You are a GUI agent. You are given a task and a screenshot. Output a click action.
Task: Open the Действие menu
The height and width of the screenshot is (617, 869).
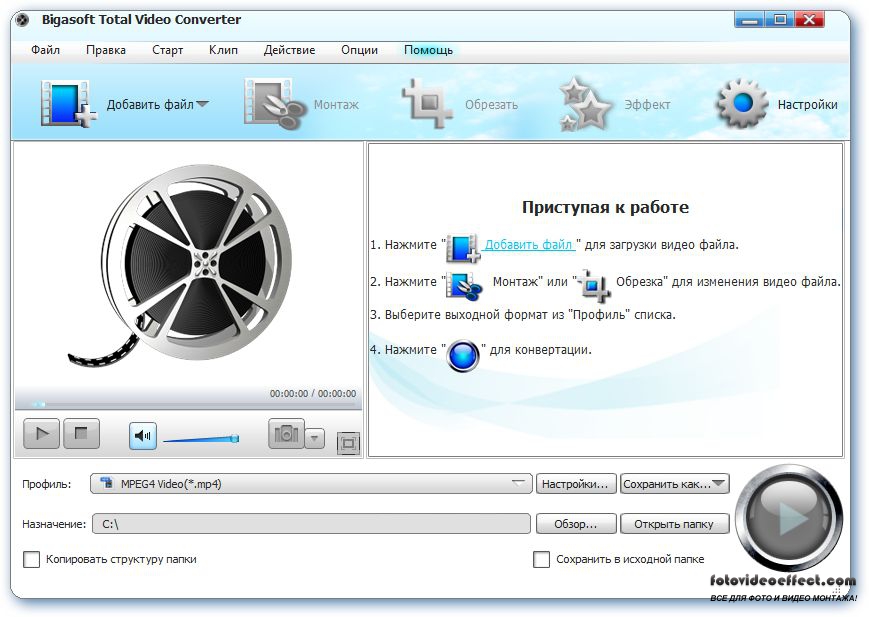click(x=289, y=50)
